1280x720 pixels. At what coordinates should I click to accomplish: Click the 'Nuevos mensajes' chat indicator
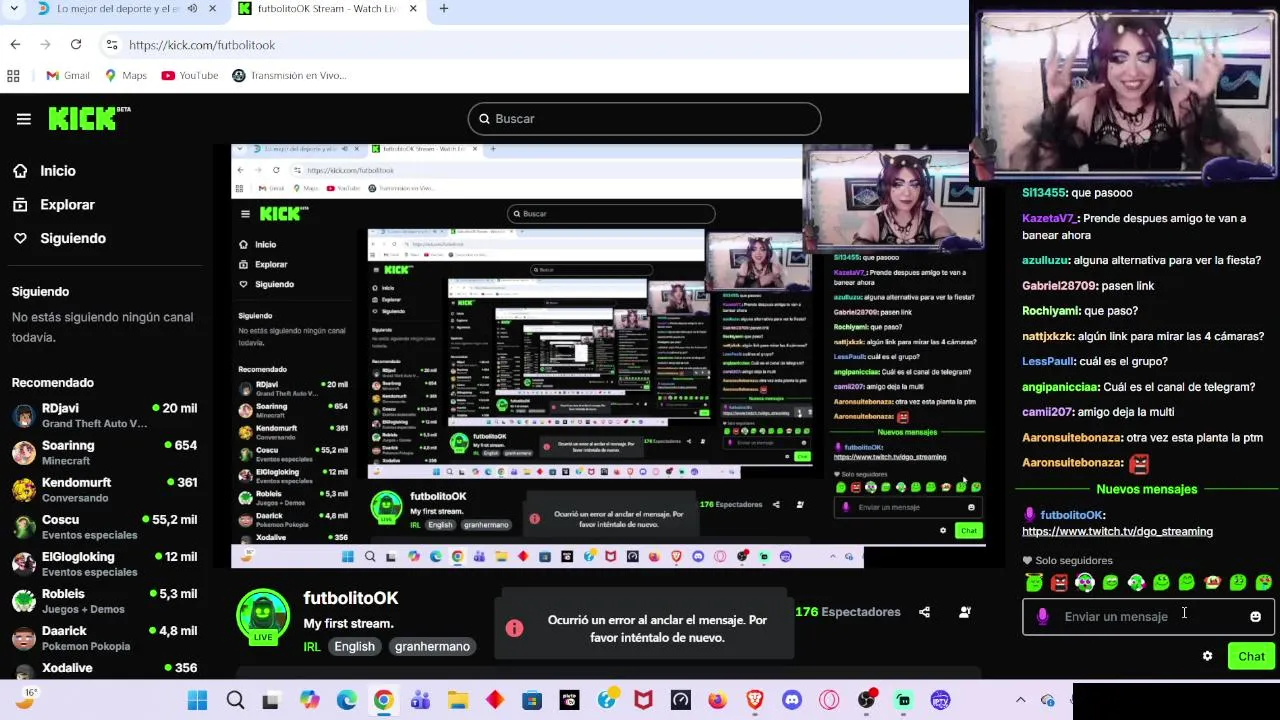pyautogui.click(x=1146, y=489)
